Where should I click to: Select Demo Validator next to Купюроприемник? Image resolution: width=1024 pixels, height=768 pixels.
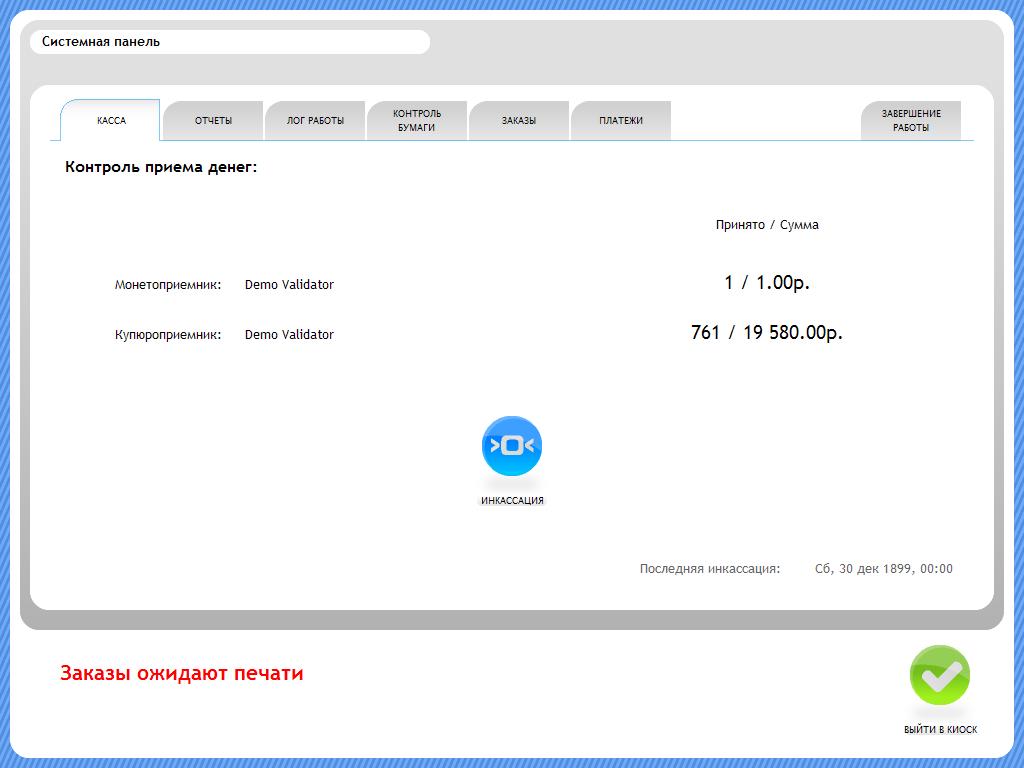pyautogui.click(x=289, y=335)
